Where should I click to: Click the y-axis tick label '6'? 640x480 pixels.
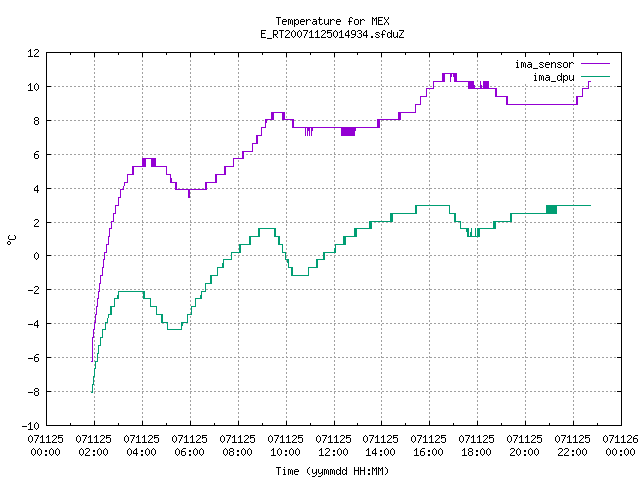pos(37,155)
